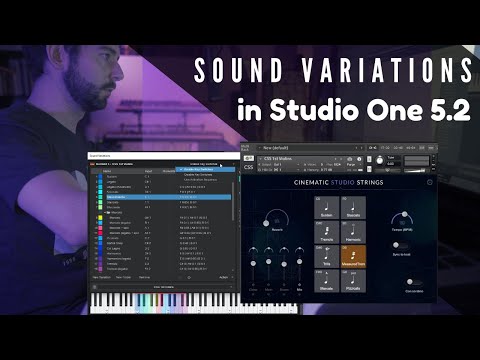Select the Marcato articulation tile in Kontakt

tap(326, 281)
